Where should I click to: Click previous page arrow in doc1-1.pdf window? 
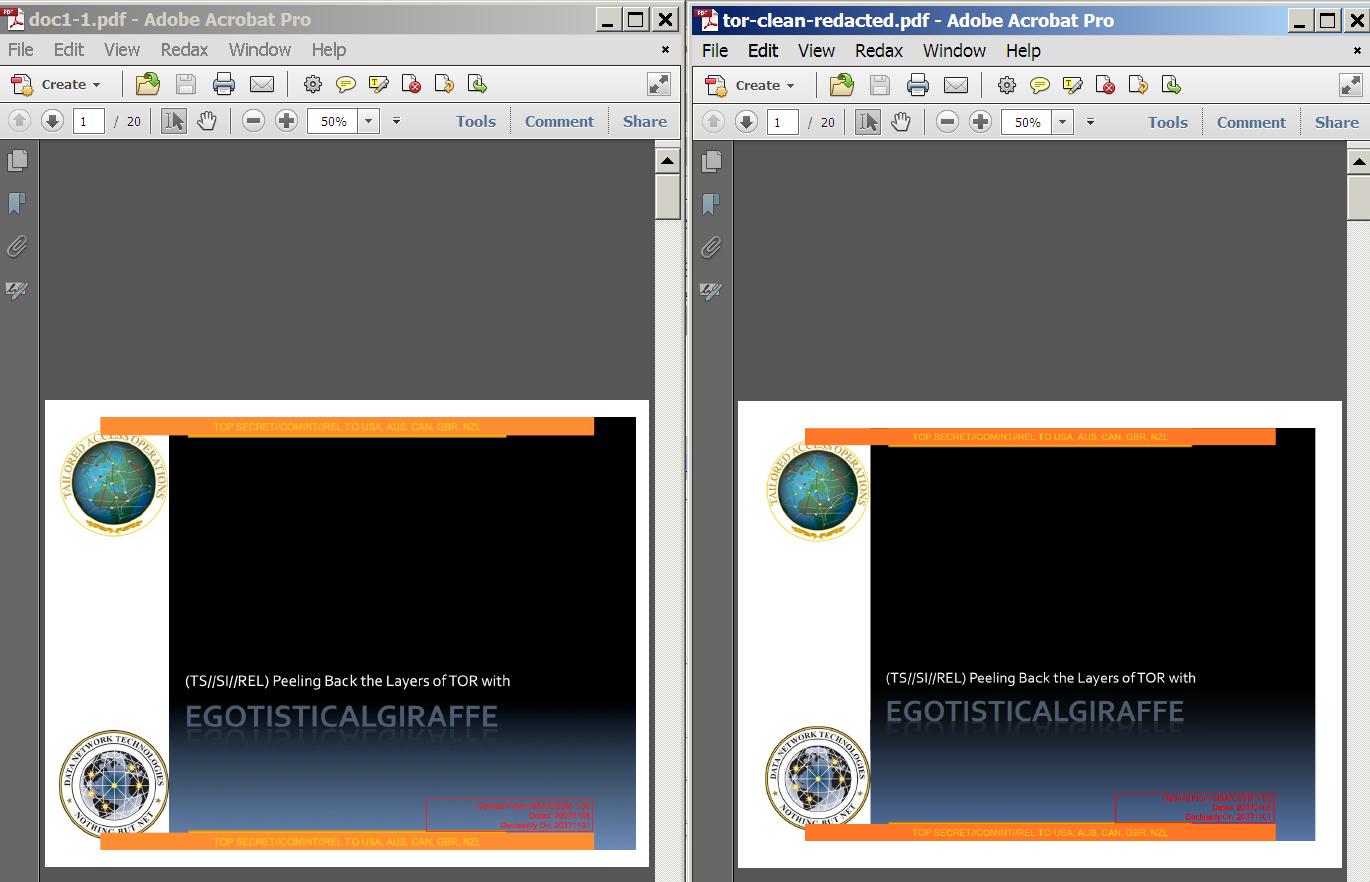tap(19, 121)
